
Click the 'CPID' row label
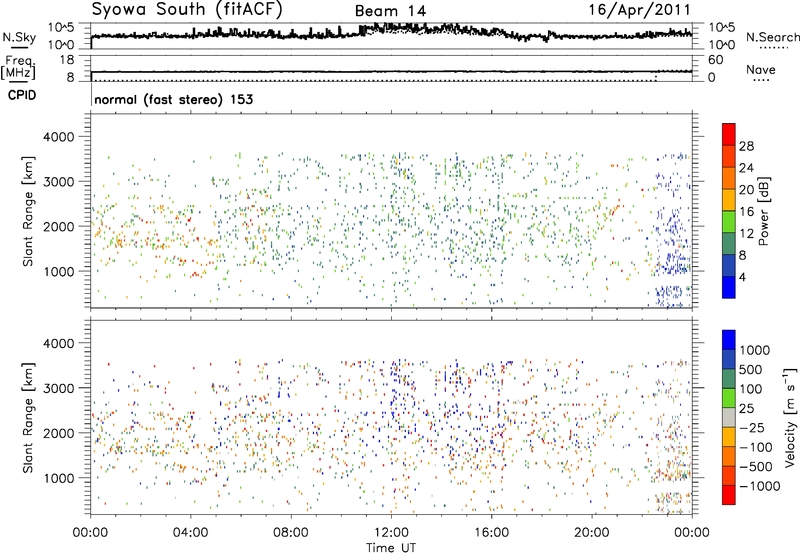coord(22,95)
